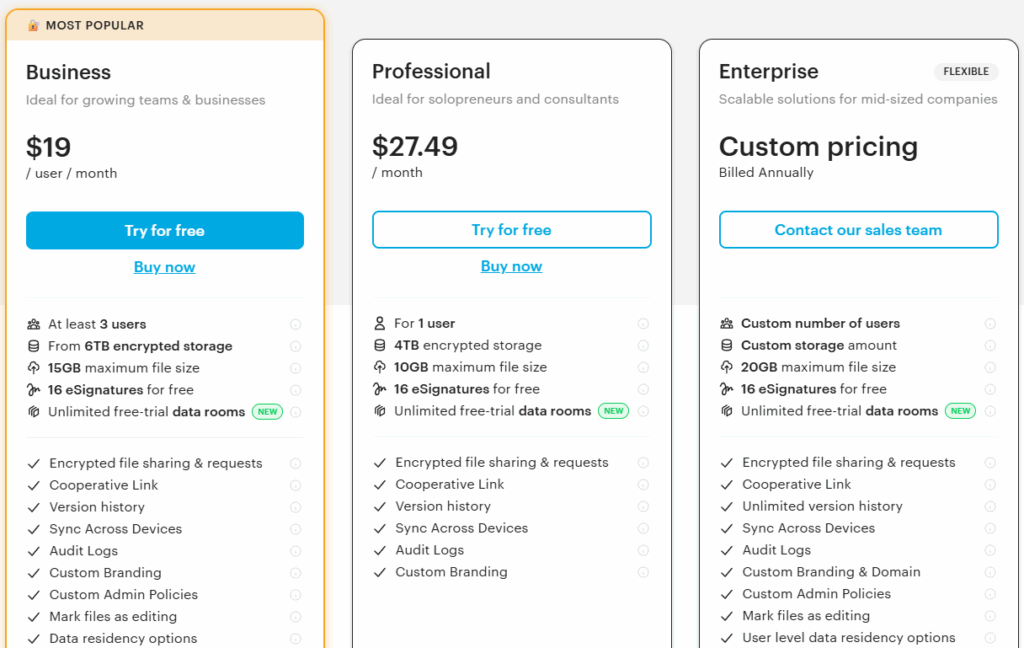Click info icon beside Professional 10GB maximum file size

click(x=643, y=367)
